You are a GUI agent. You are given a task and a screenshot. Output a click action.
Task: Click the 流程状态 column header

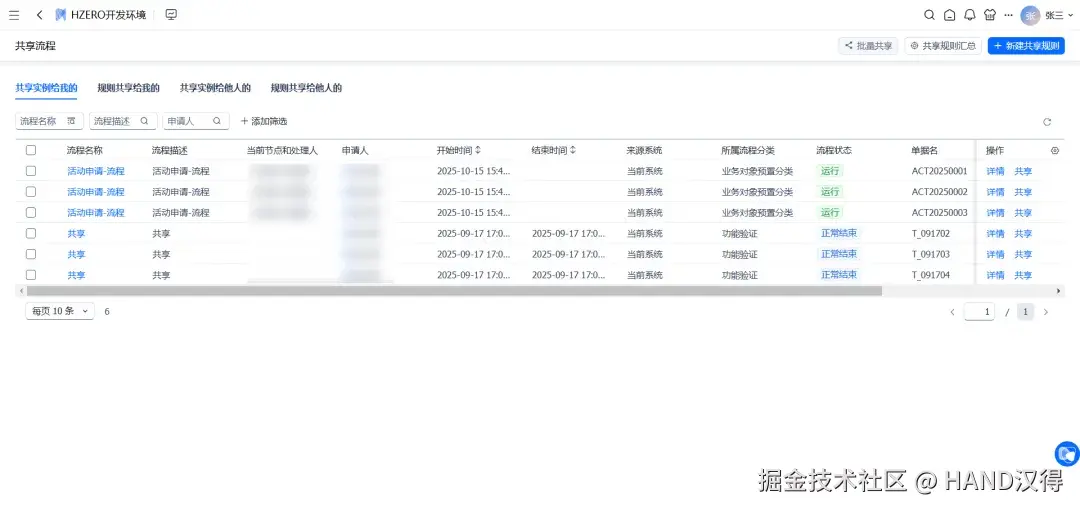click(834, 150)
